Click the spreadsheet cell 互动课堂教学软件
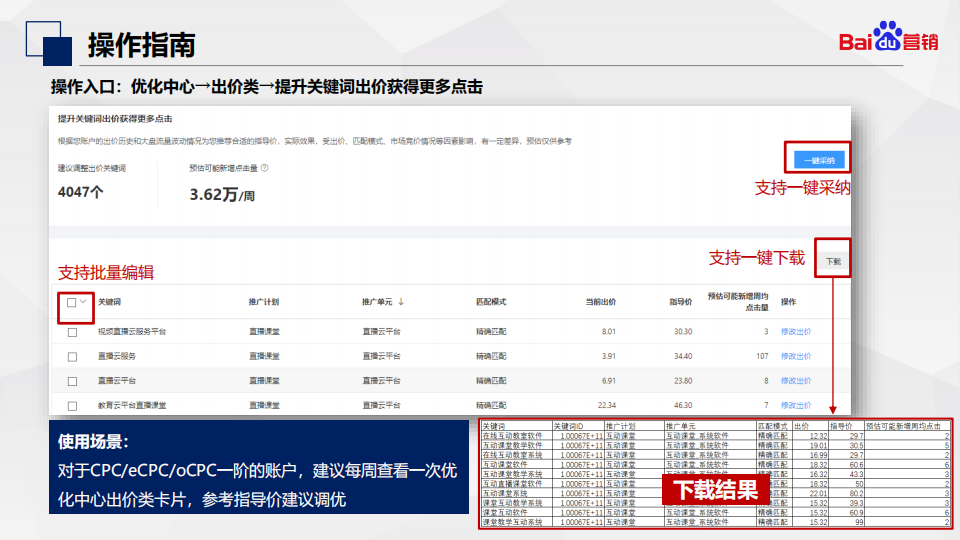The image size is (960, 540). tap(512, 446)
